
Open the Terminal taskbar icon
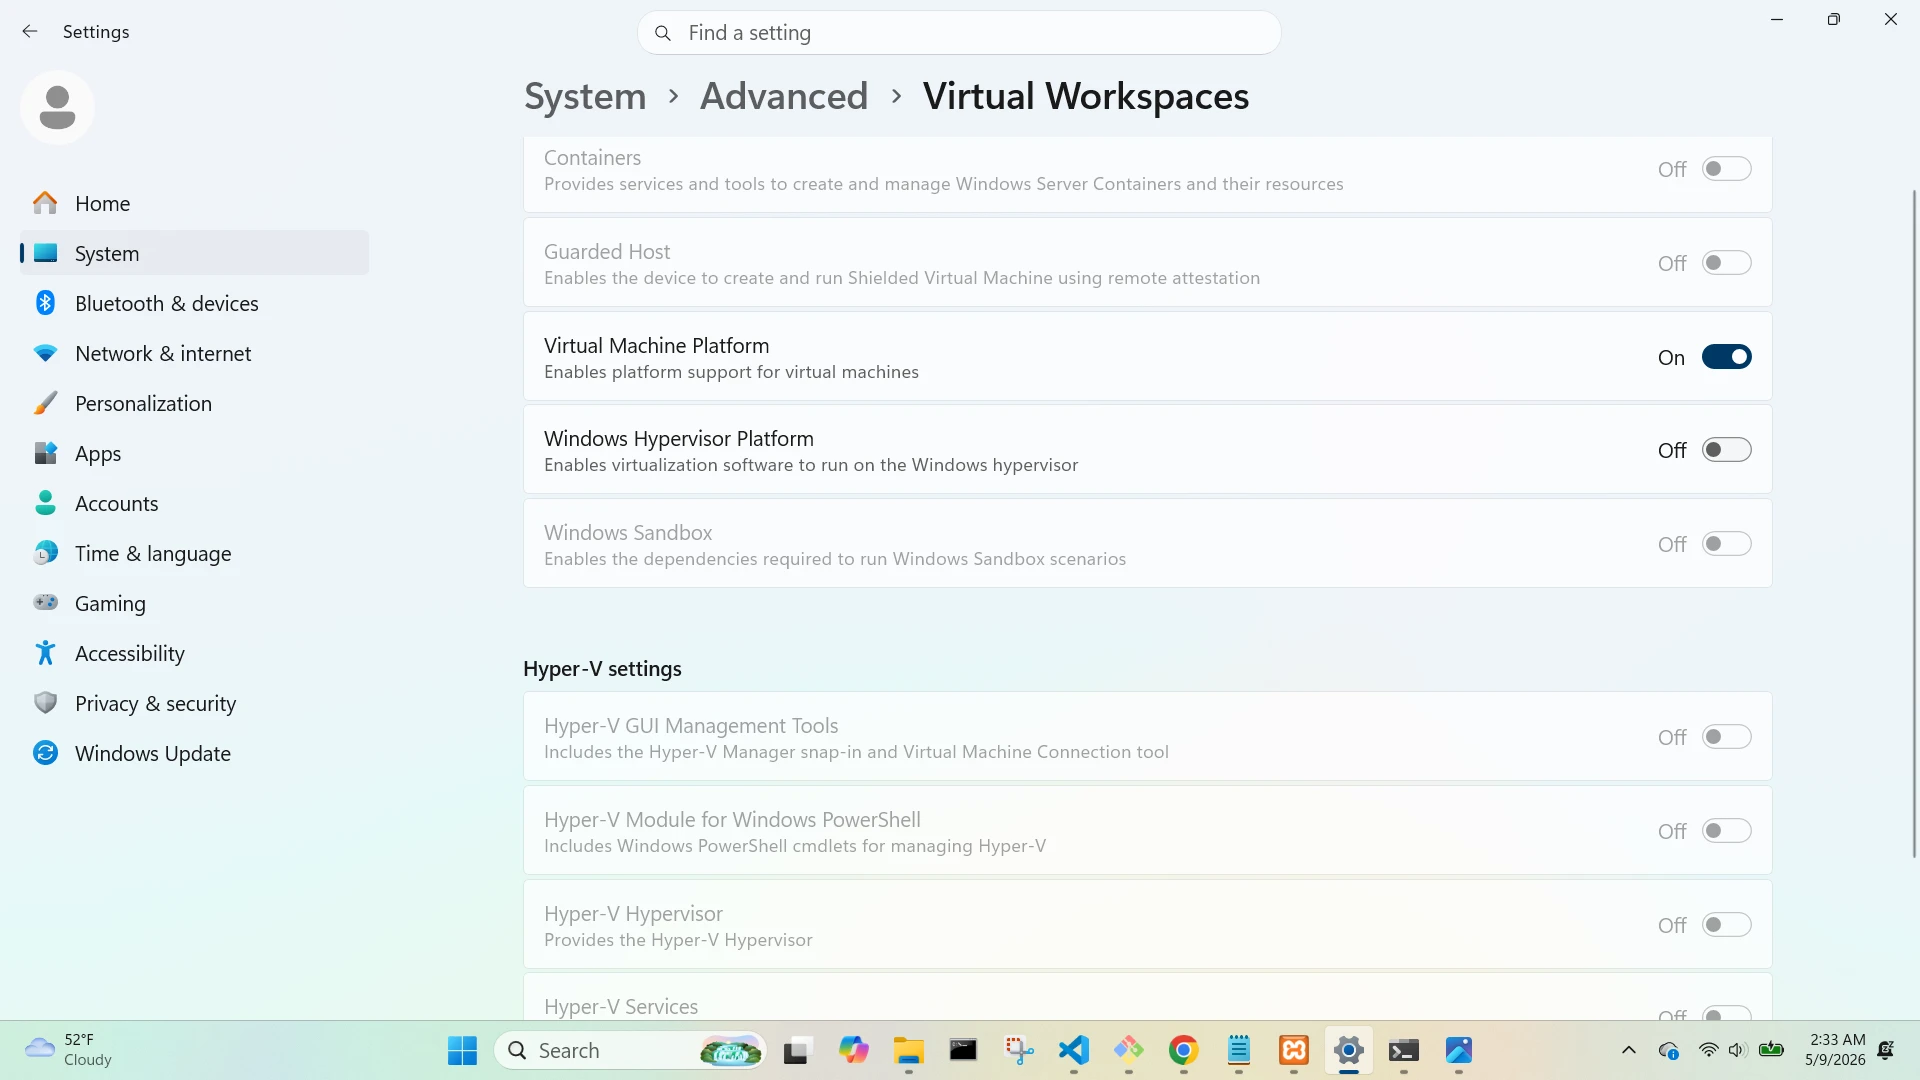[1404, 1050]
